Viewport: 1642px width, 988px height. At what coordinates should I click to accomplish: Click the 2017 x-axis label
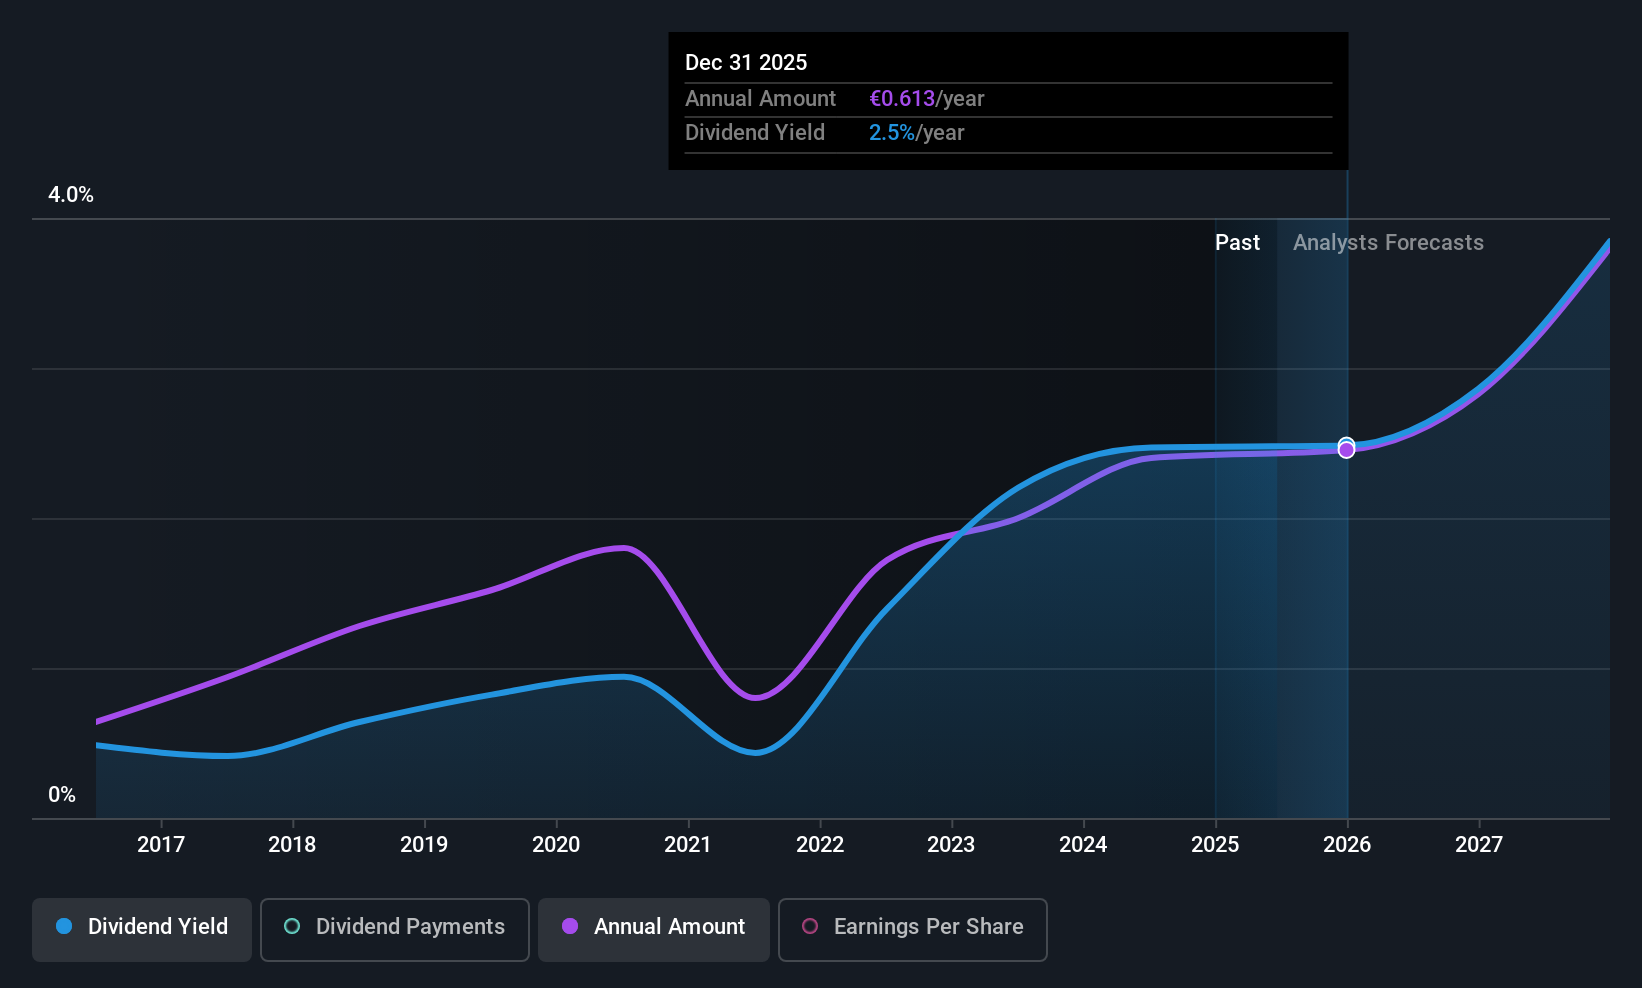pyautogui.click(x=161, y=845)
